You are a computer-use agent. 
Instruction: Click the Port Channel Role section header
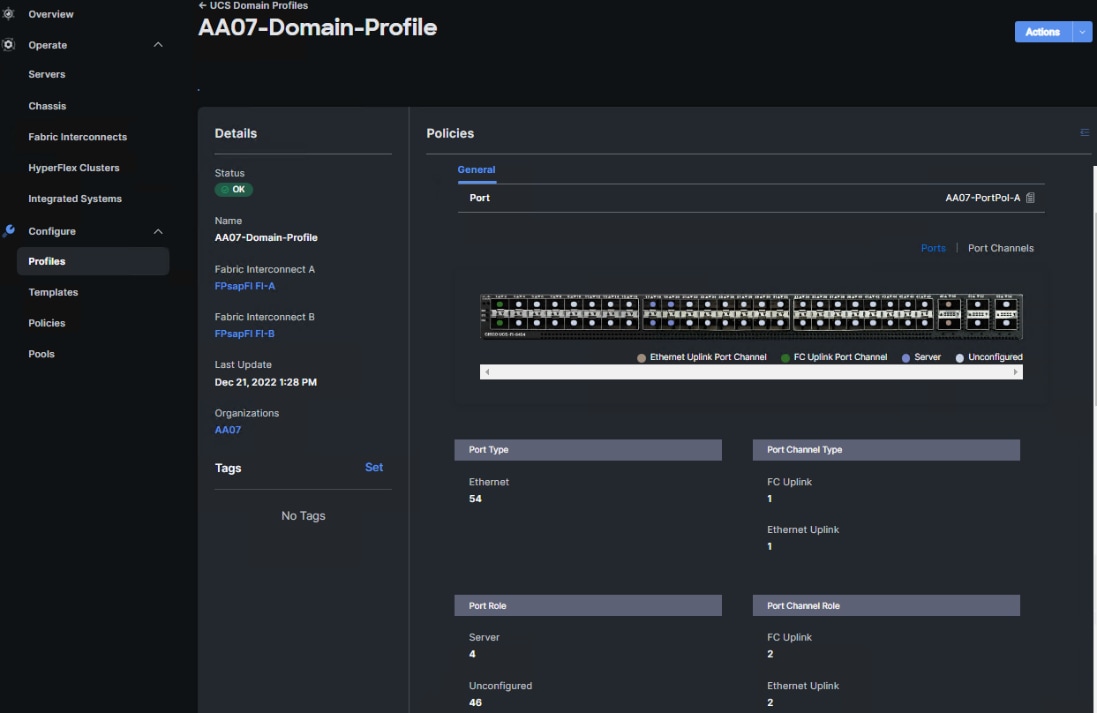(886, 605)
